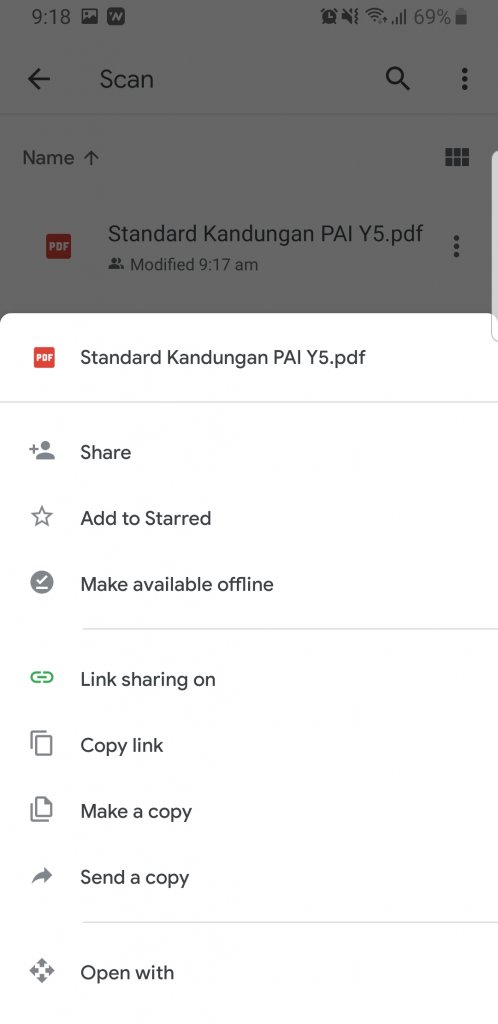Toggle the green Link sharing icon
498x1024 pixels.
[42, 678]
